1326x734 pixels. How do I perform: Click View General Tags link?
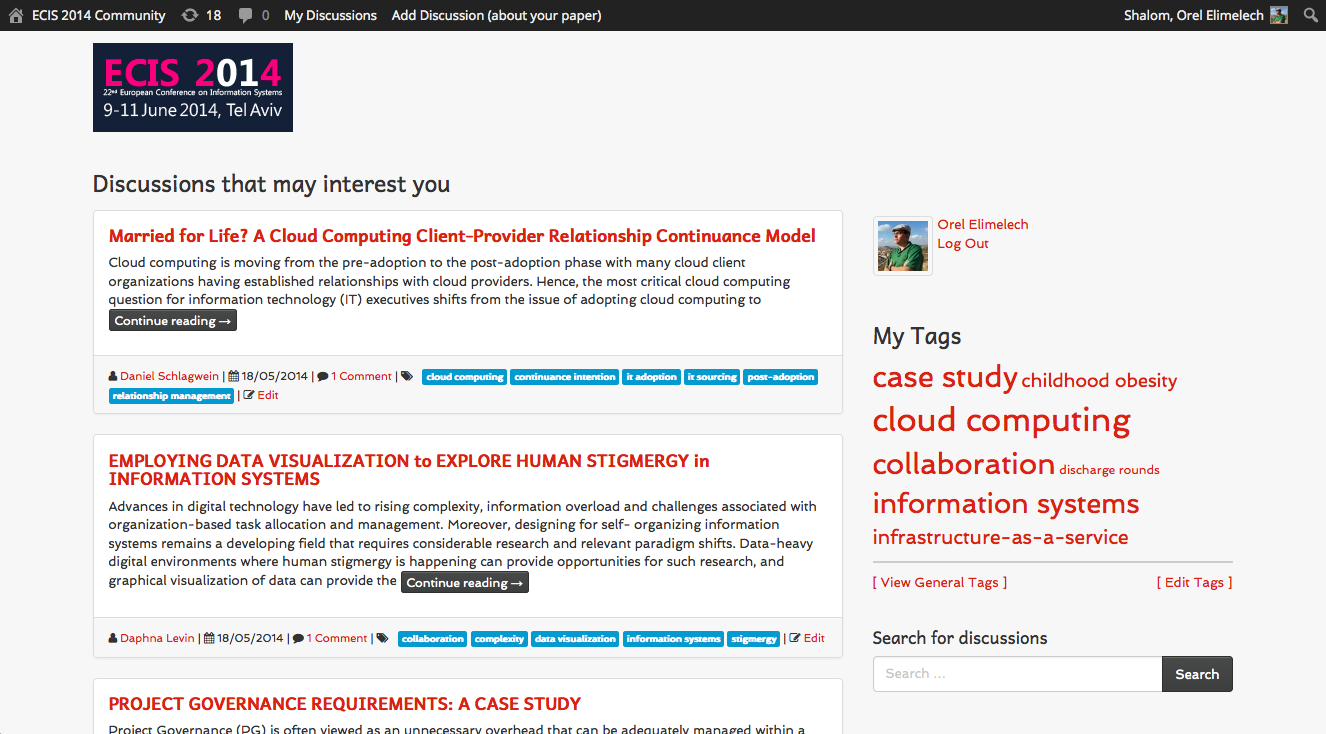pyautogui.click(x=940, y=583)
